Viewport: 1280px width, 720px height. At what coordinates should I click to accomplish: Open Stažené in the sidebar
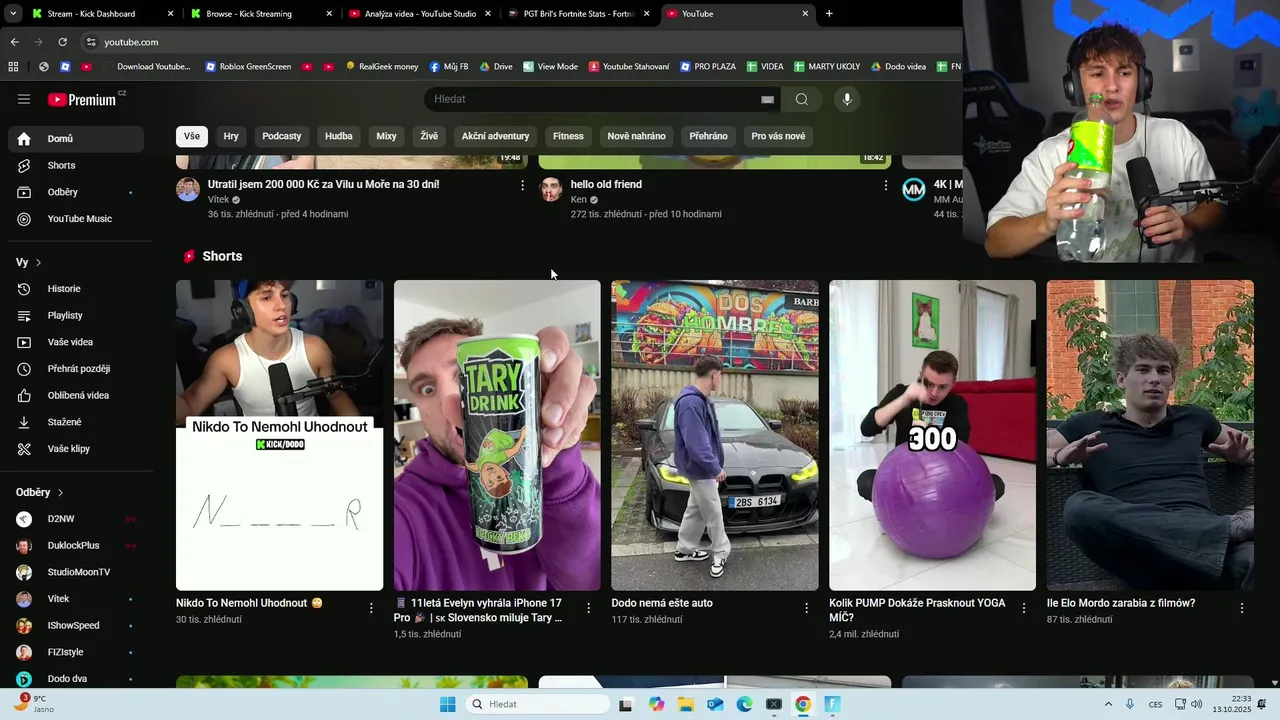pos(76,422)
